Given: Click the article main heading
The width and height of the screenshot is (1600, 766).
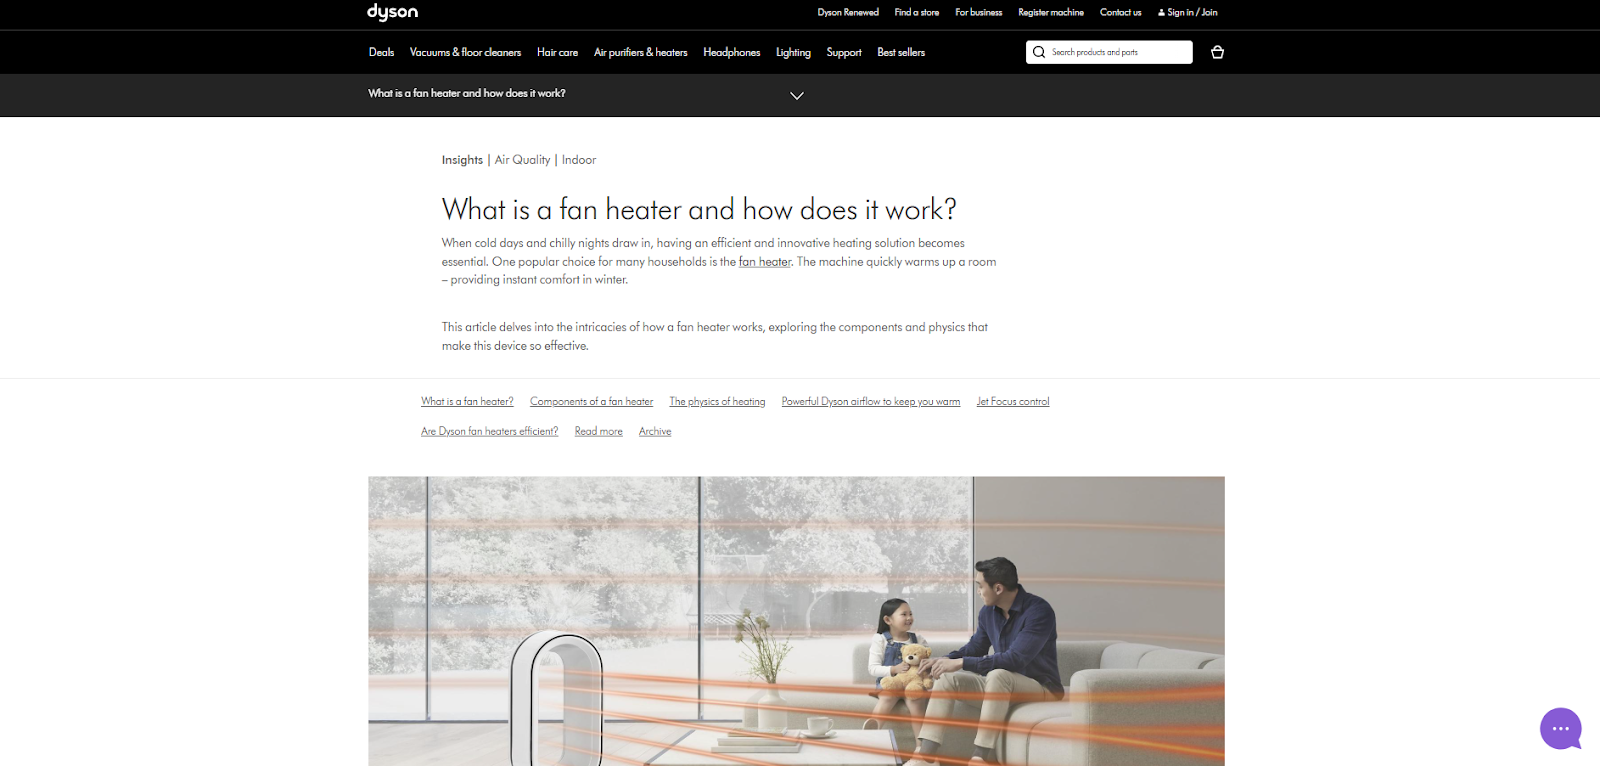Looking at the screenshot, I should (x=699, y=209).
